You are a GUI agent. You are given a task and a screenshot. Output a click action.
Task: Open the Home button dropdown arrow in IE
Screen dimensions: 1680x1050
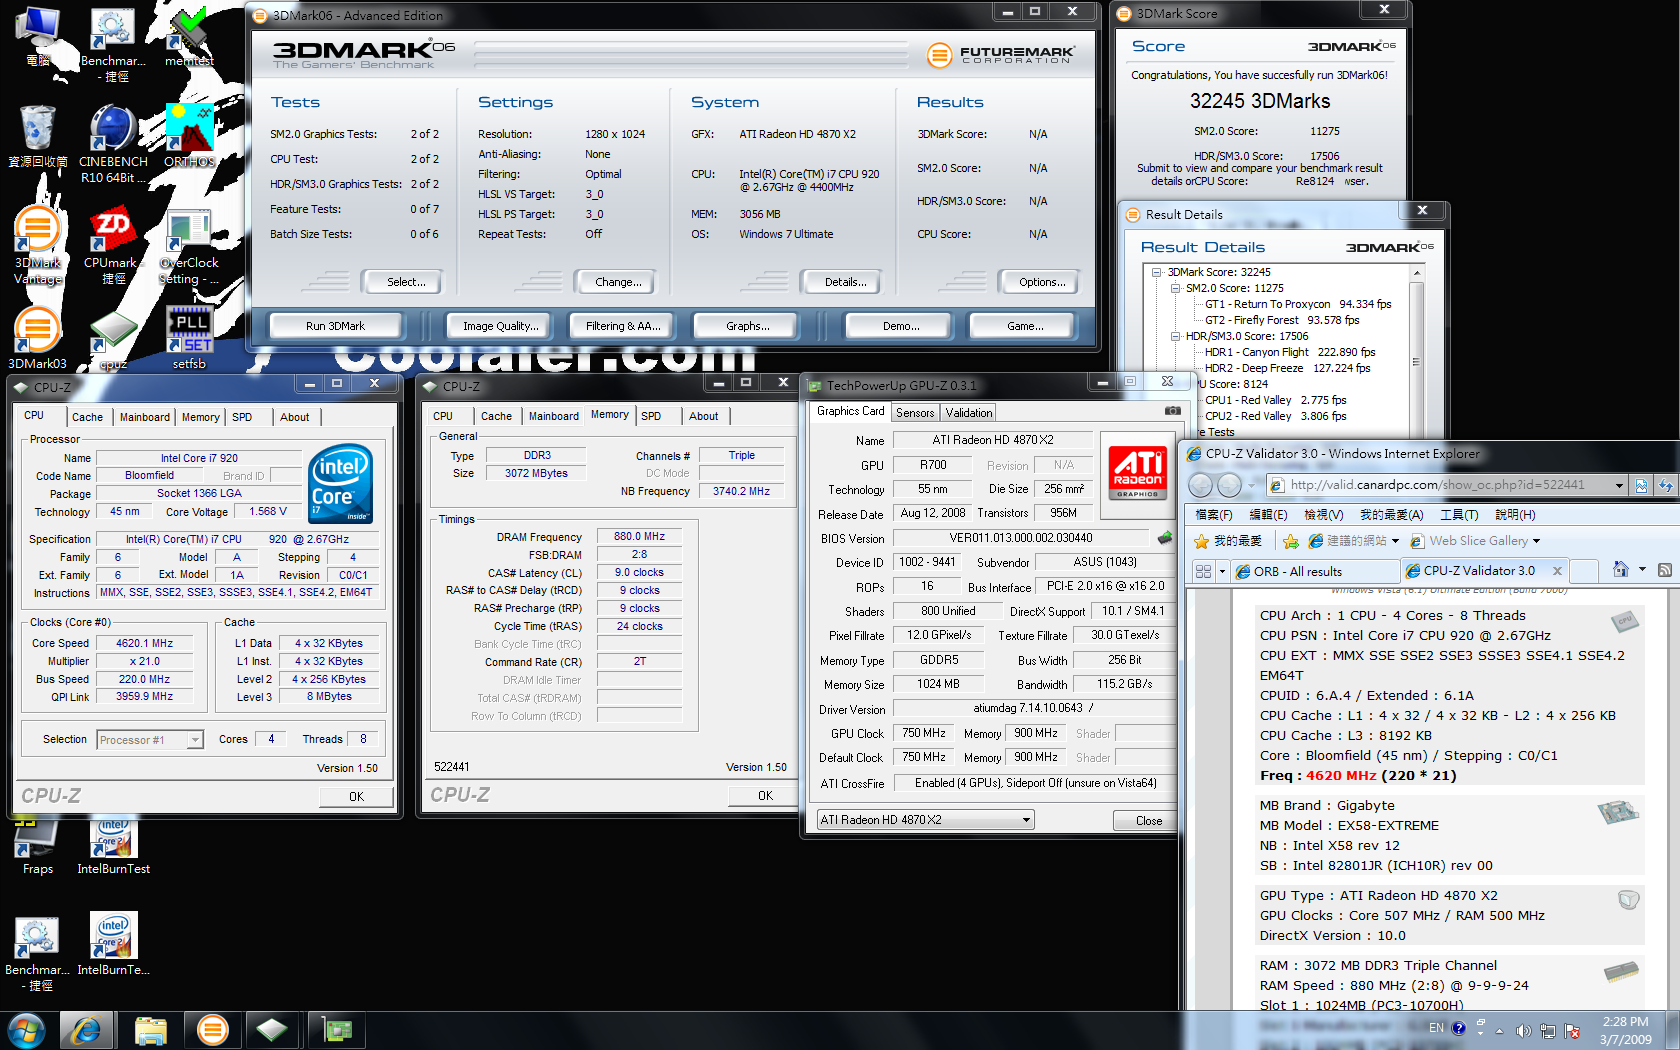1642,570
